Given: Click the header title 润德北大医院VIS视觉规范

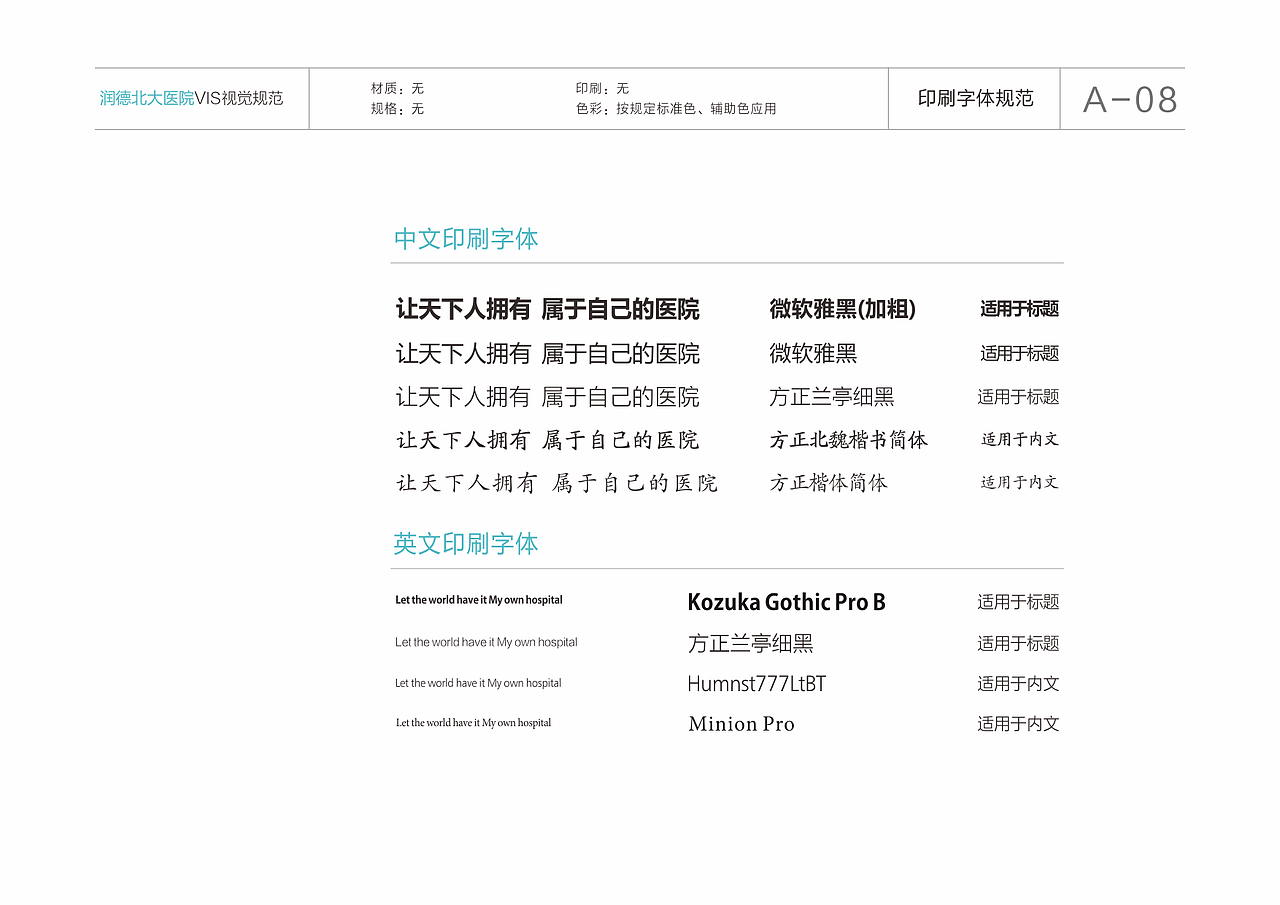Looking at the screenshot, I should pyautogui.click(x=191, y=98).
